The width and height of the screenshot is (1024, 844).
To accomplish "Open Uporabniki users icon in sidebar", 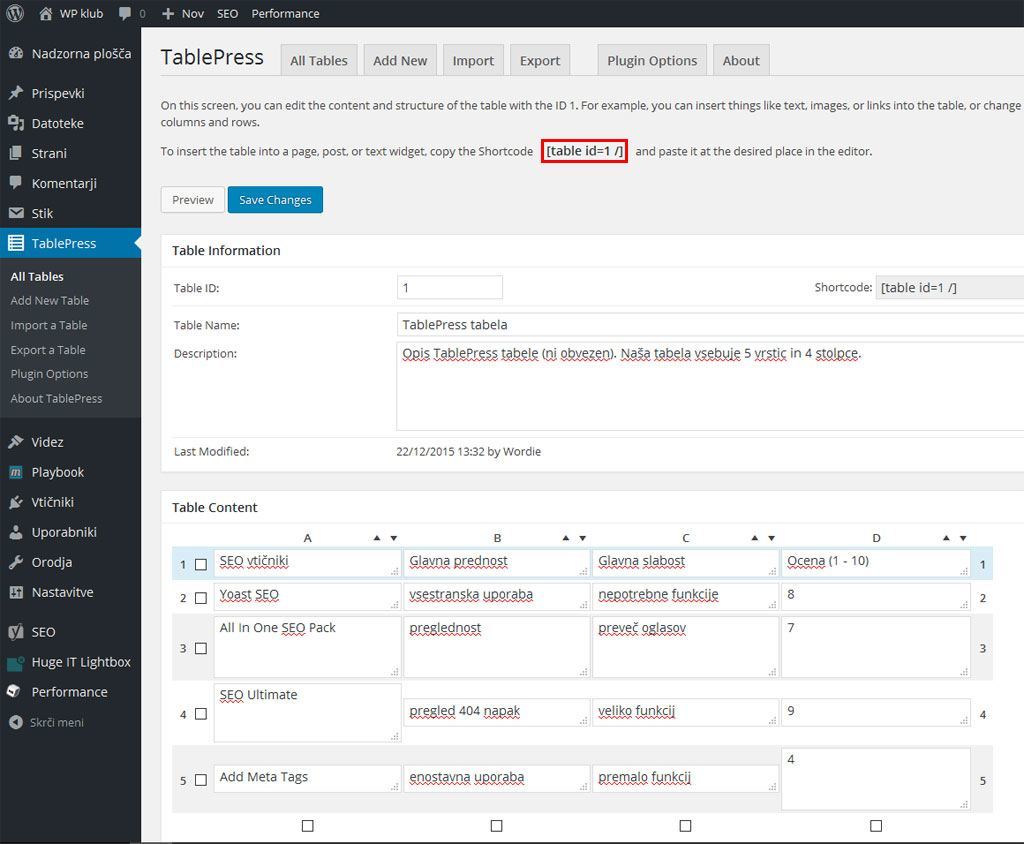I will [15, 532].
